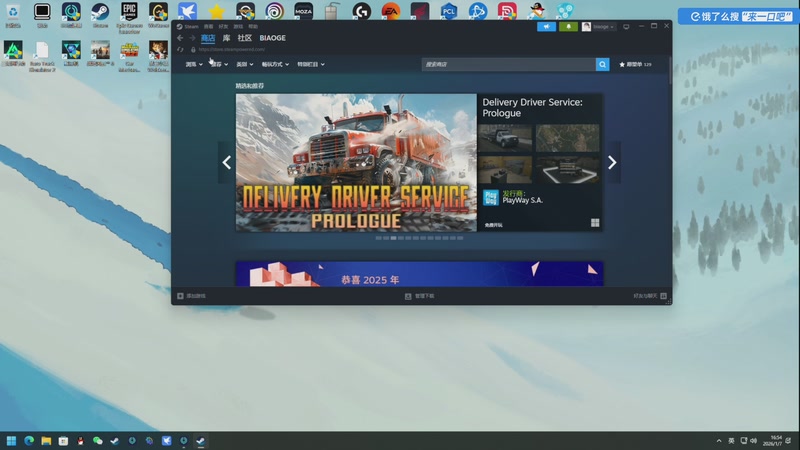The height and width of the screenshot is (450, 800).
Task: Open the white truck screenshot thumbnail
Action: 505,138
